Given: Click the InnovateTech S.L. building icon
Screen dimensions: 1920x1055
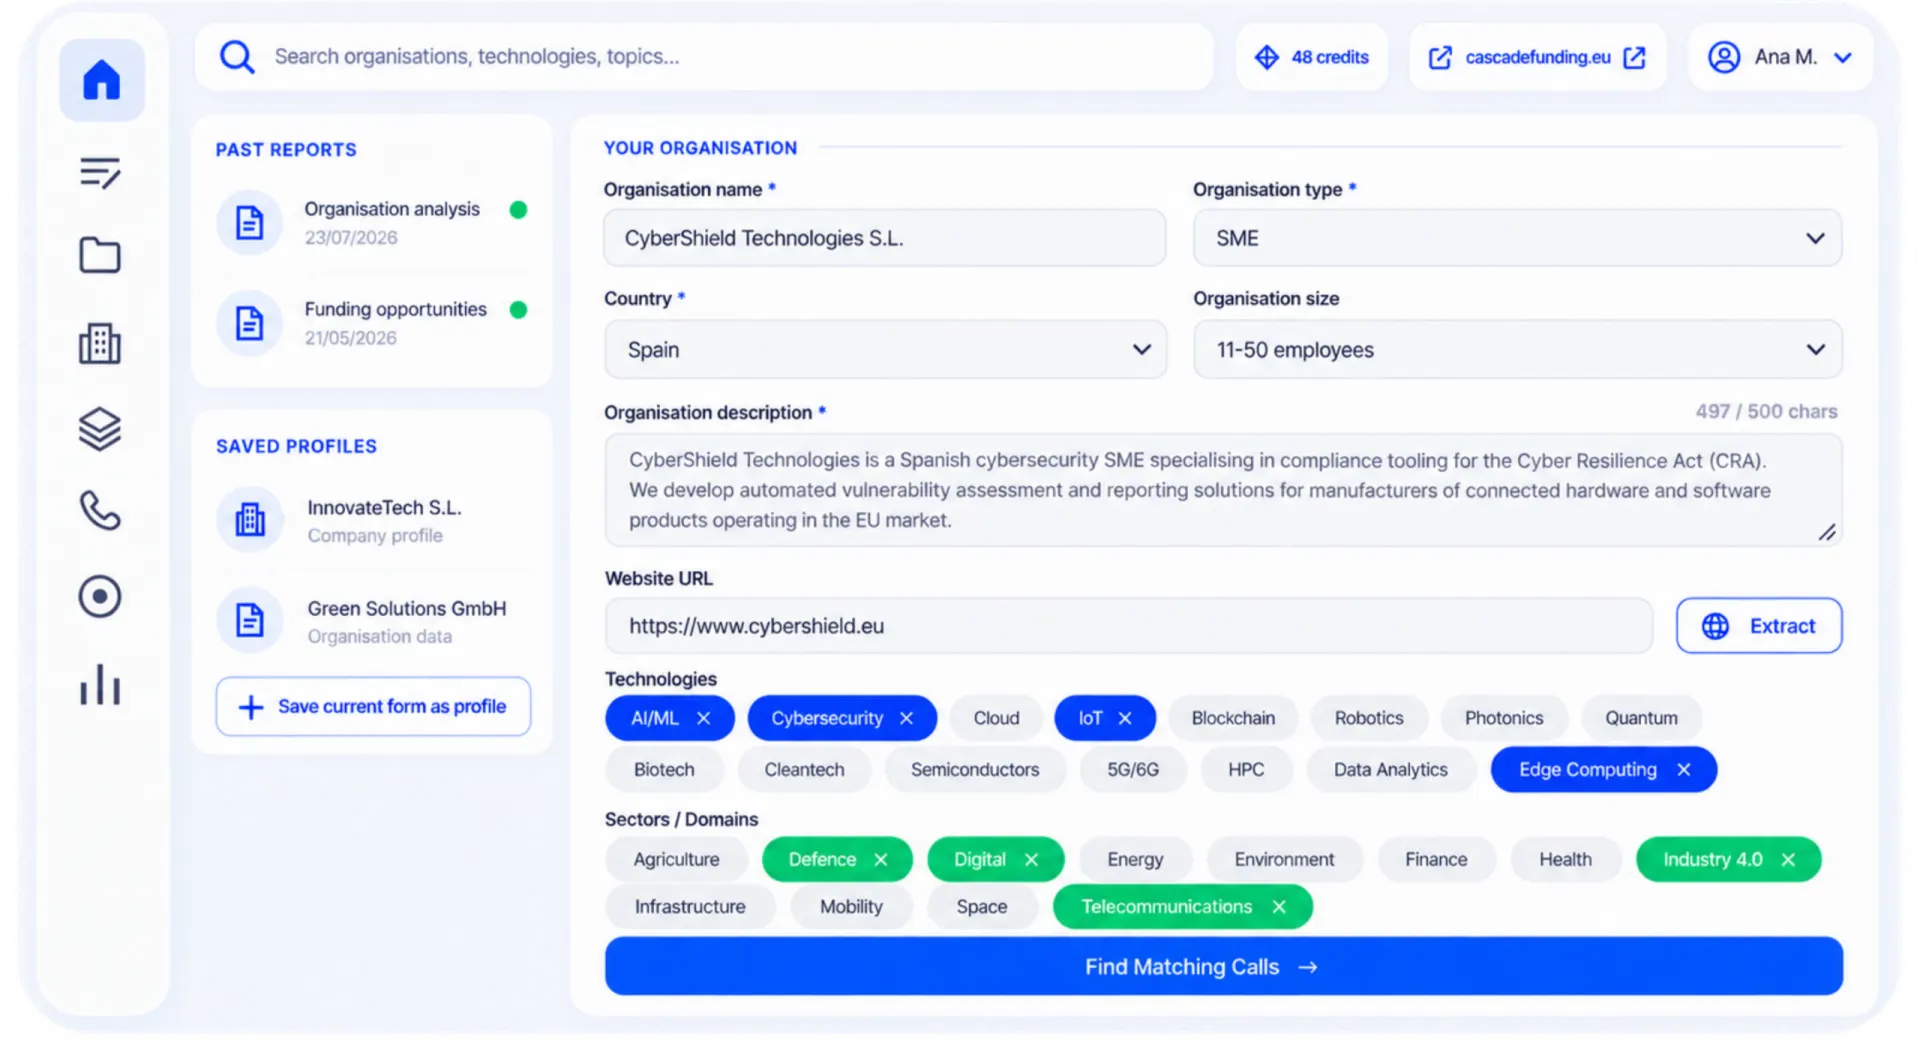Looking at the screenshot, I should (250, 520).
